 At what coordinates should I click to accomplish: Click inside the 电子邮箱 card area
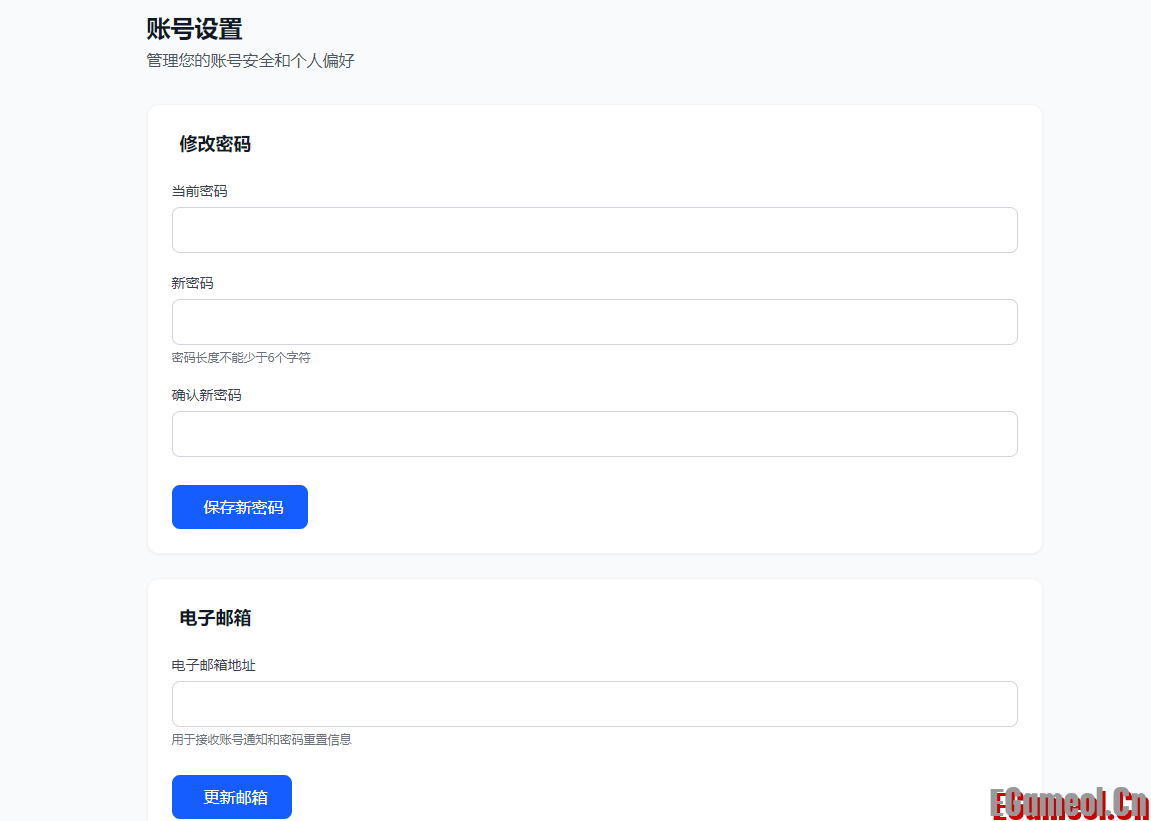[x=595, y=700]
